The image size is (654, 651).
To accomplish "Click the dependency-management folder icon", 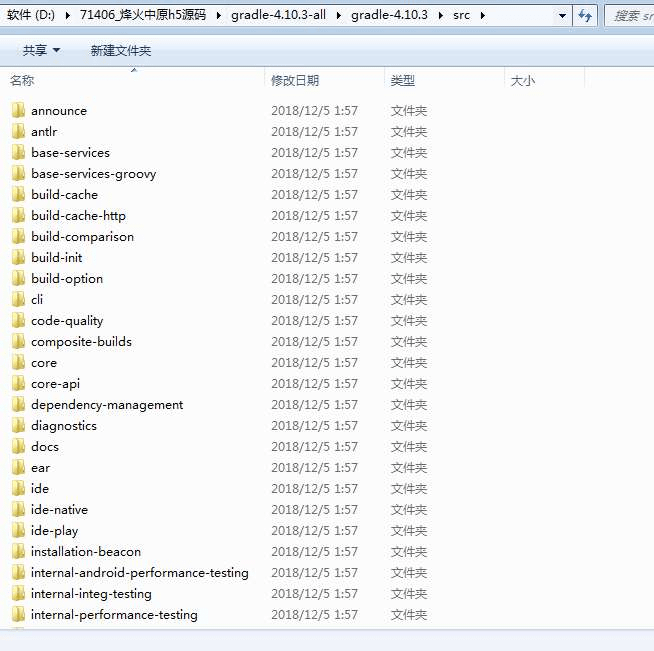I will pyautogui.click(x=18, y=405).
